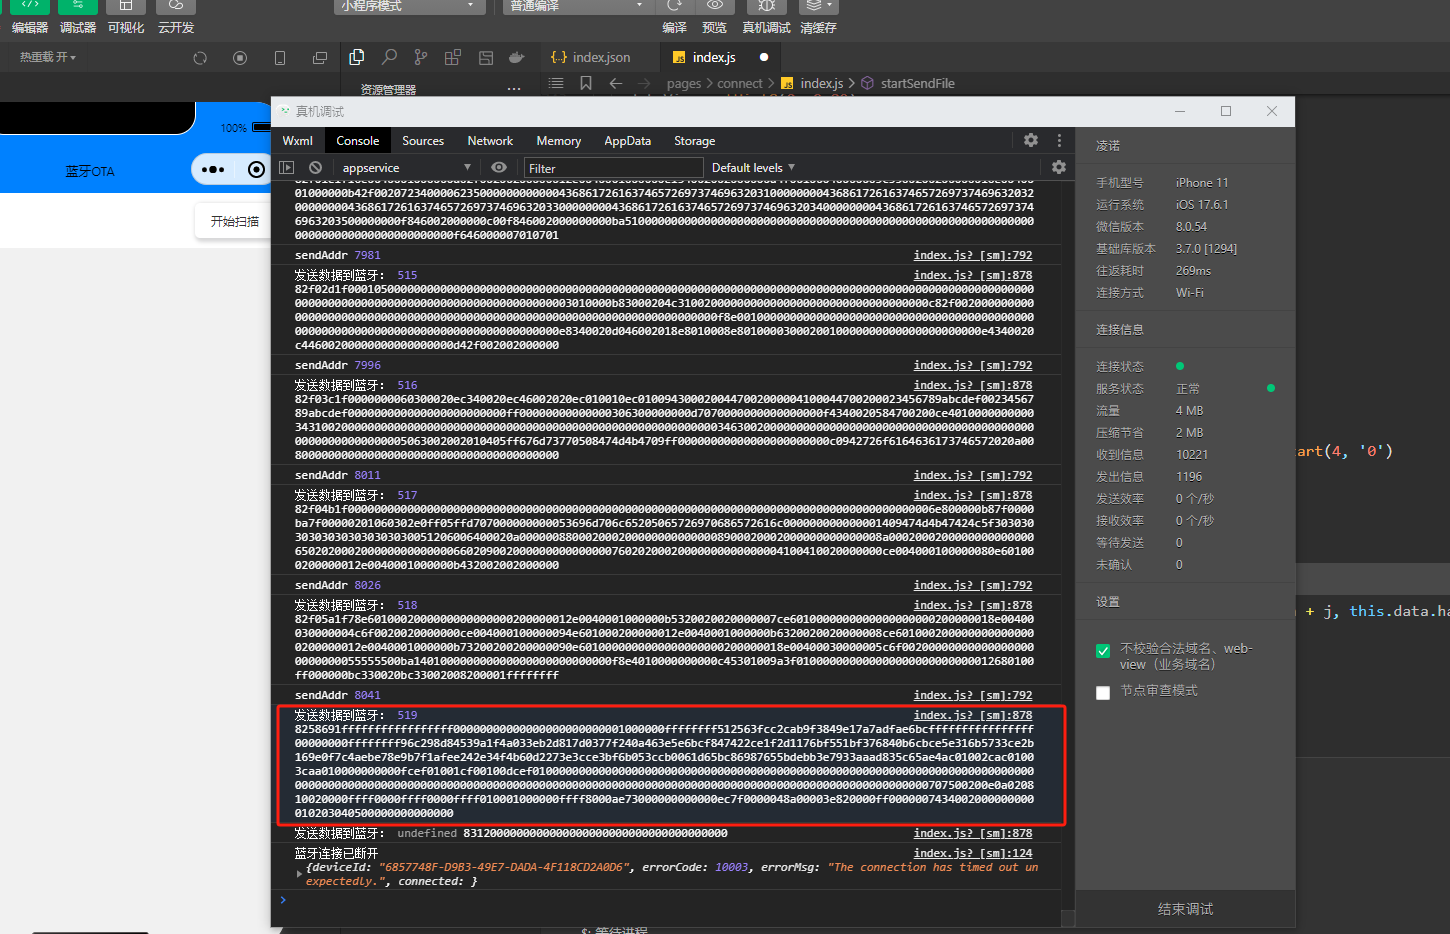Open the Default levels dropdown
Viewport: 1450px width, 934px height.
click(753, 167)
